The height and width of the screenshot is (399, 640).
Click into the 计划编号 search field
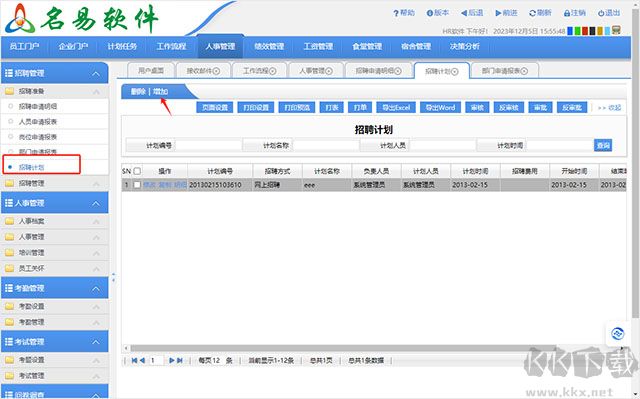[208, 145]
